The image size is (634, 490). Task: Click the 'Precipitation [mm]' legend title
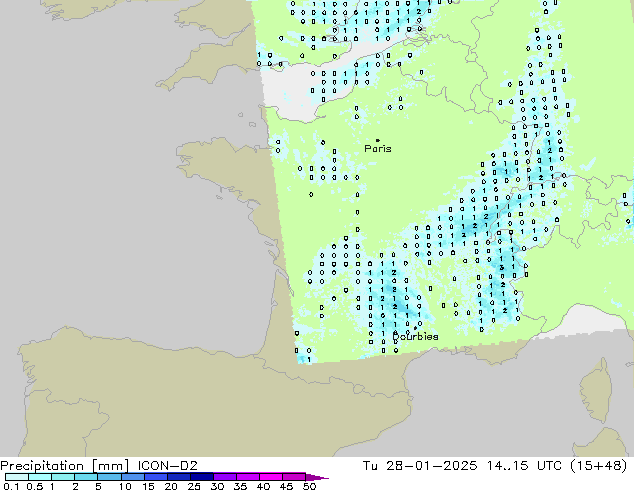pyautogui.click(x=65, y=466)
